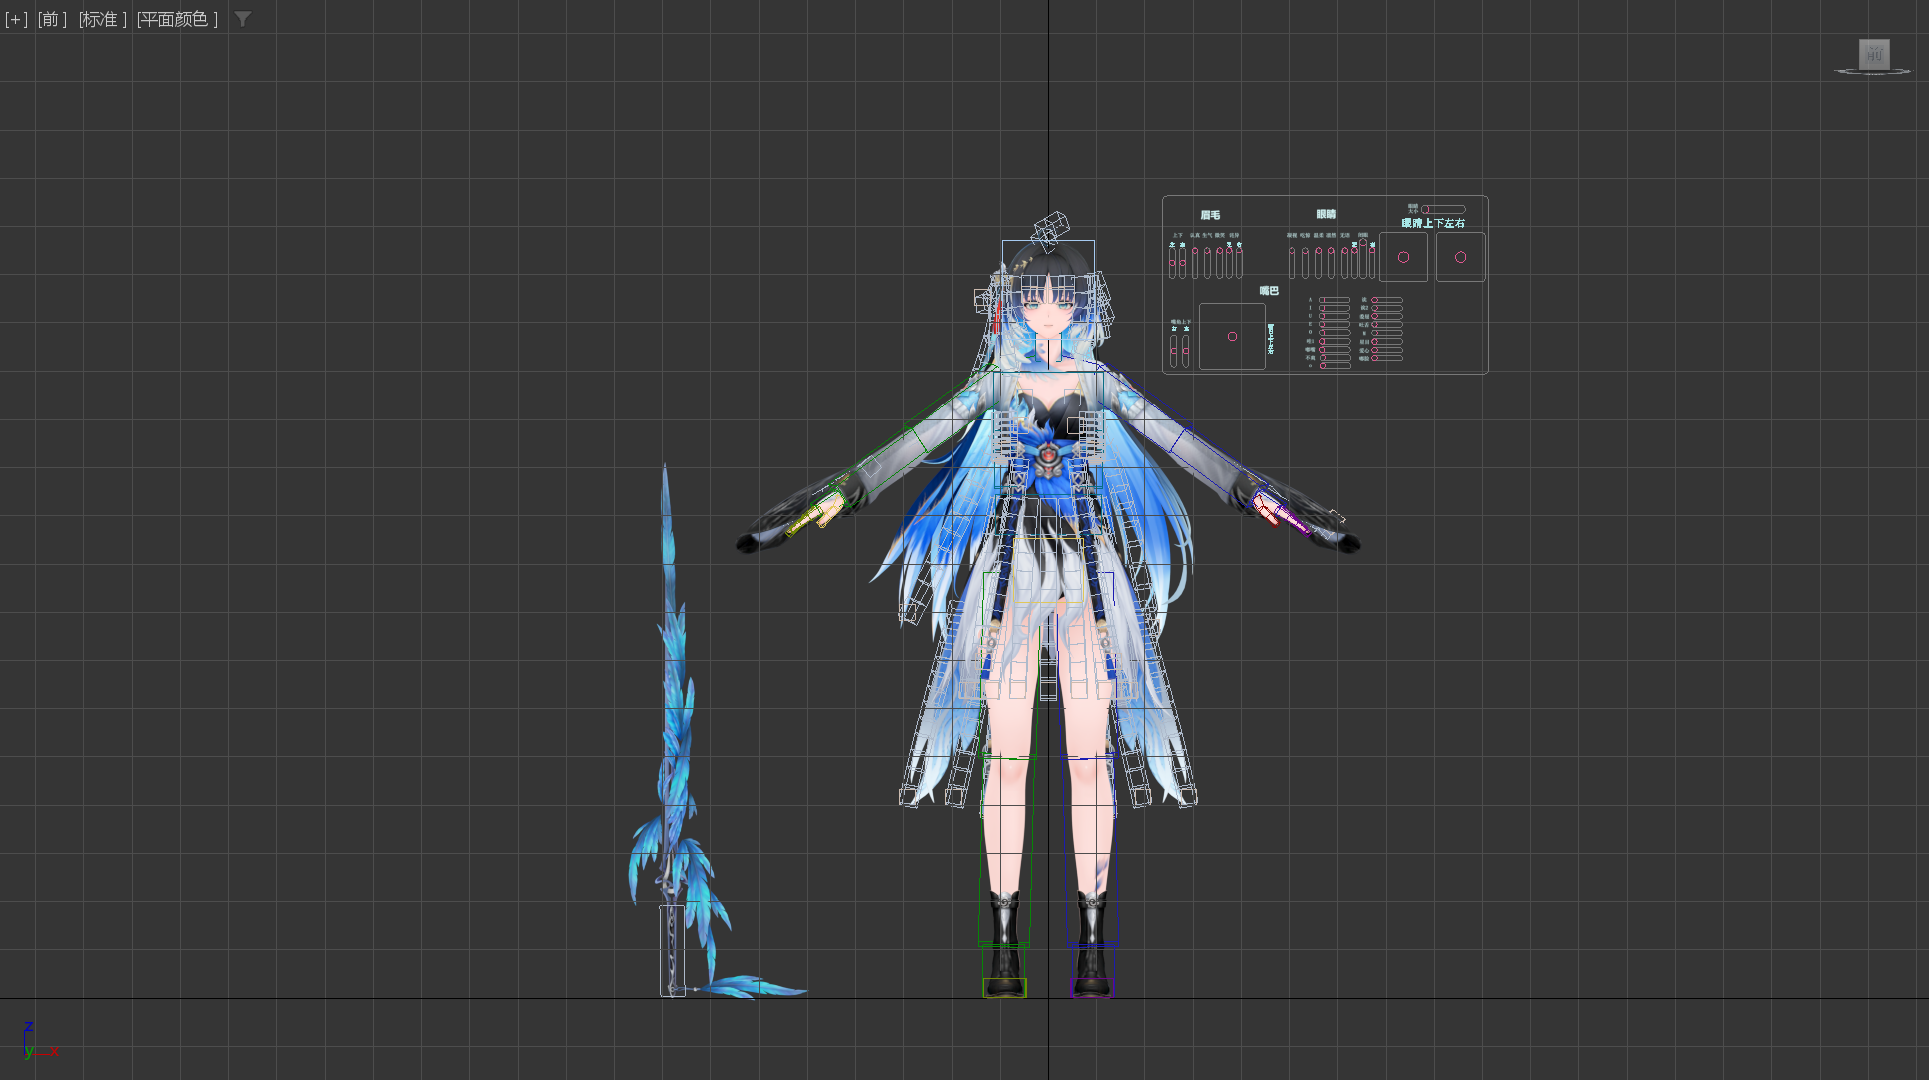Select the mouth 嘴巴 joystick circle control
1929x1080 pixels.
click(1233, 337)
